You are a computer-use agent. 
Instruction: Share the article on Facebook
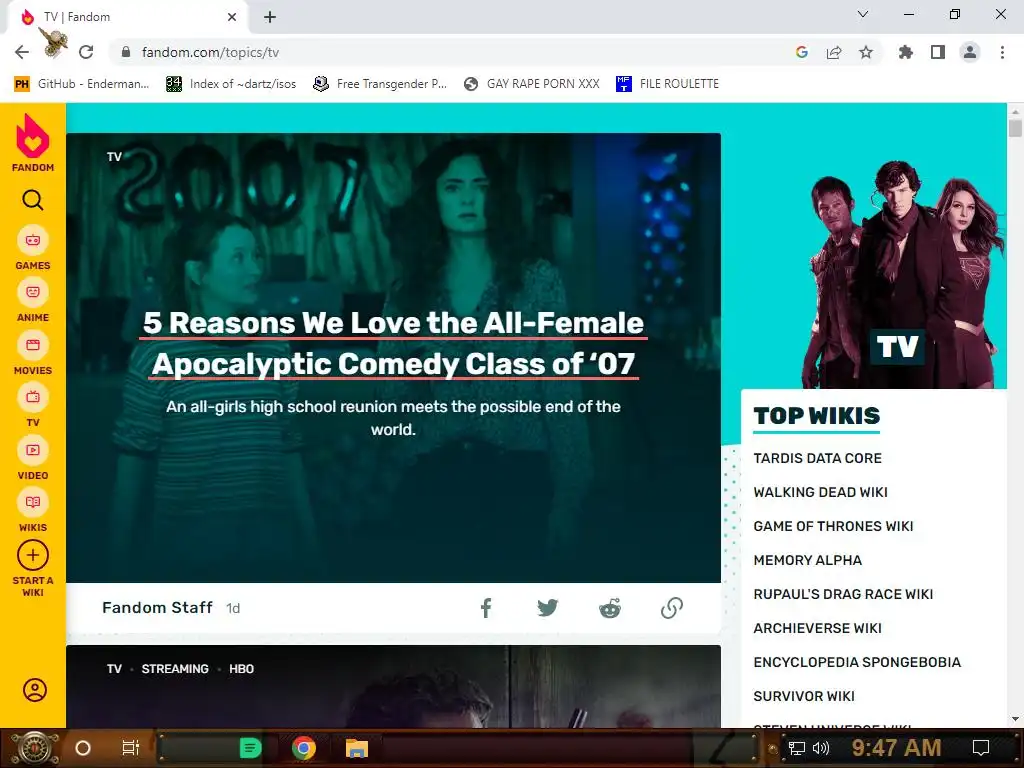pyautogui.click(x=486, y=608)
